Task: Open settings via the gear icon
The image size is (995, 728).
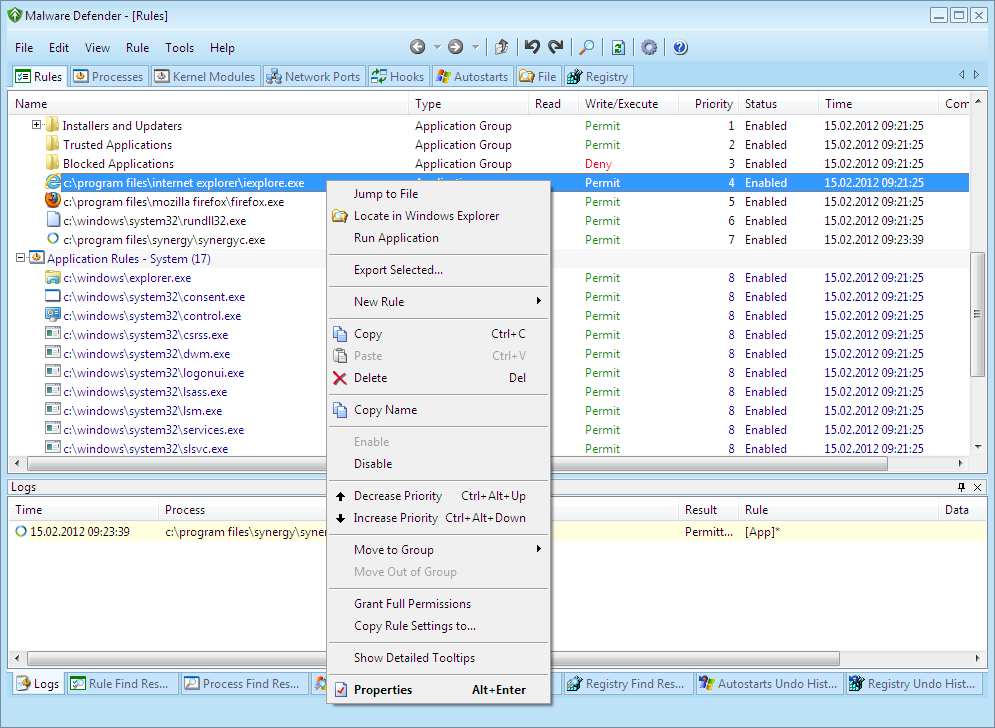Action: (x=649, y=47)
